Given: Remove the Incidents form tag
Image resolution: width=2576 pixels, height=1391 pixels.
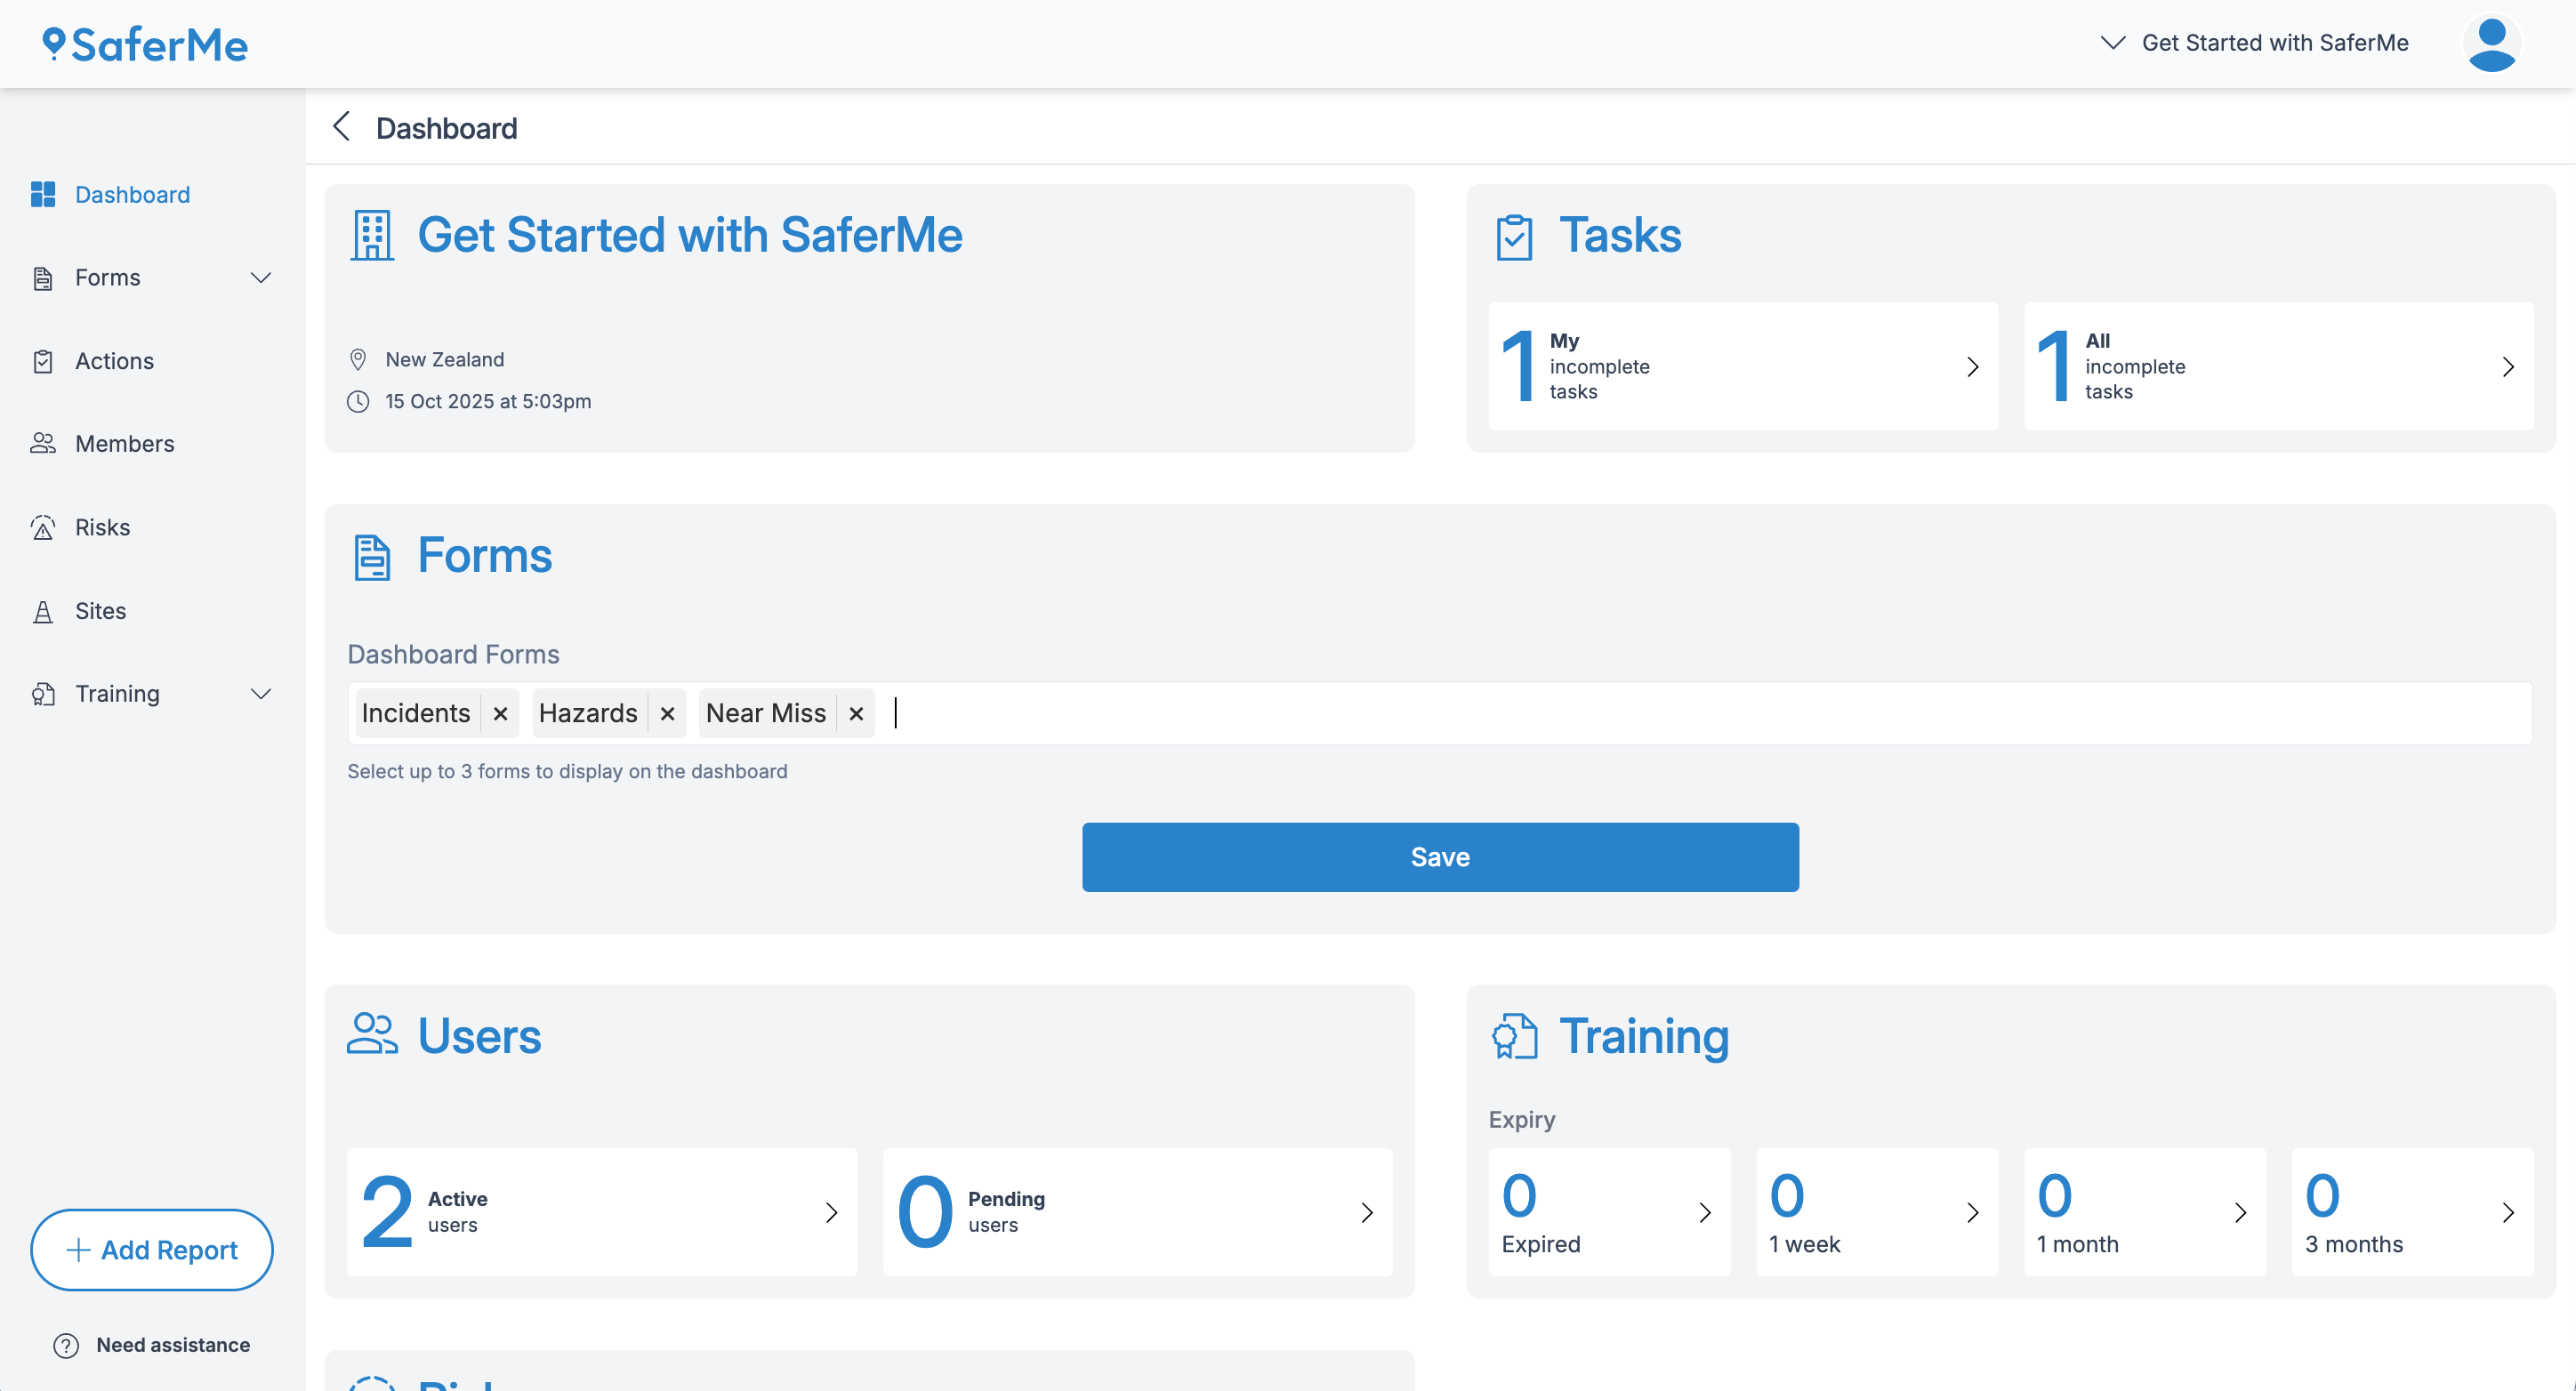Looking at the screenshot, I should point(500,713).
